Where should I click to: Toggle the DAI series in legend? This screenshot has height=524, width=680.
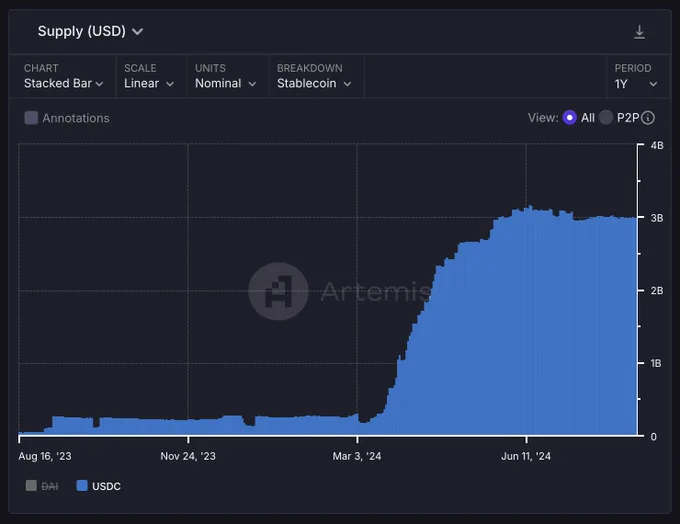coord(42,486)
